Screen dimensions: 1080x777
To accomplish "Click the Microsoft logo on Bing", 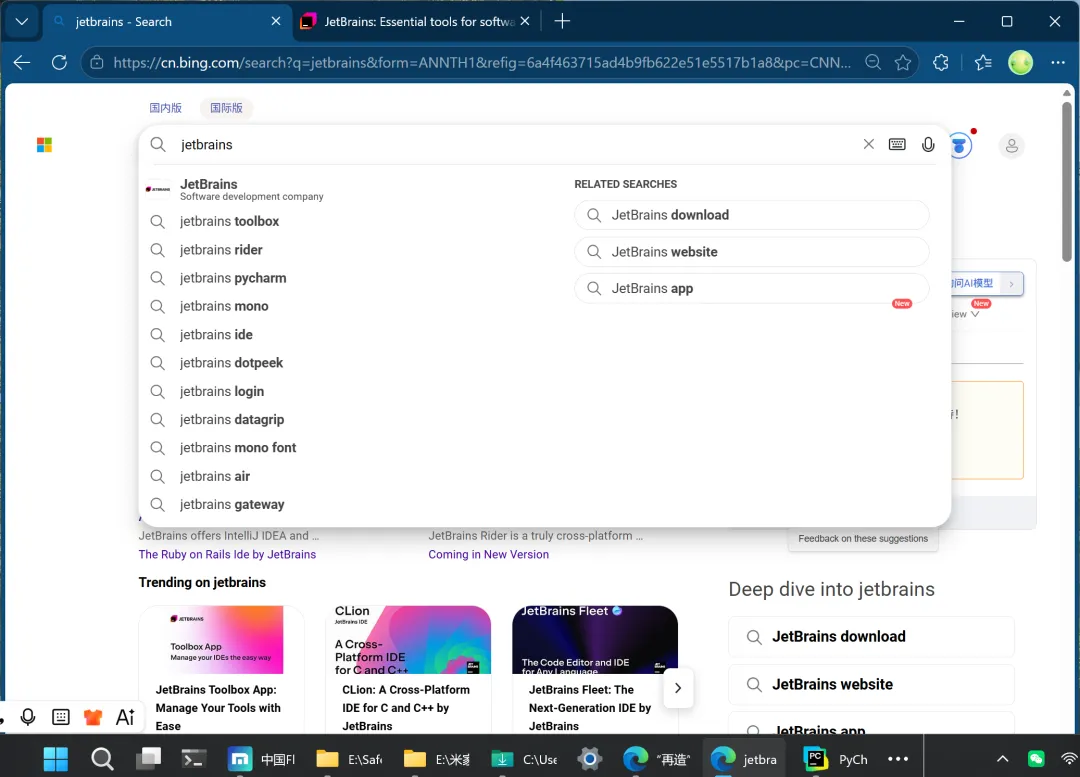I will coord(44,145).
